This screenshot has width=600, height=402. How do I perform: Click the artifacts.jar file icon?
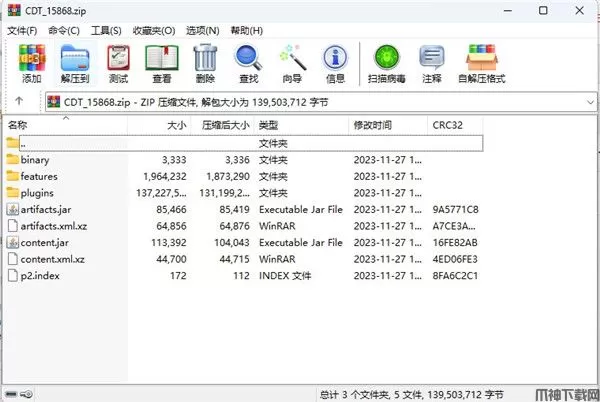pos(13,209)
